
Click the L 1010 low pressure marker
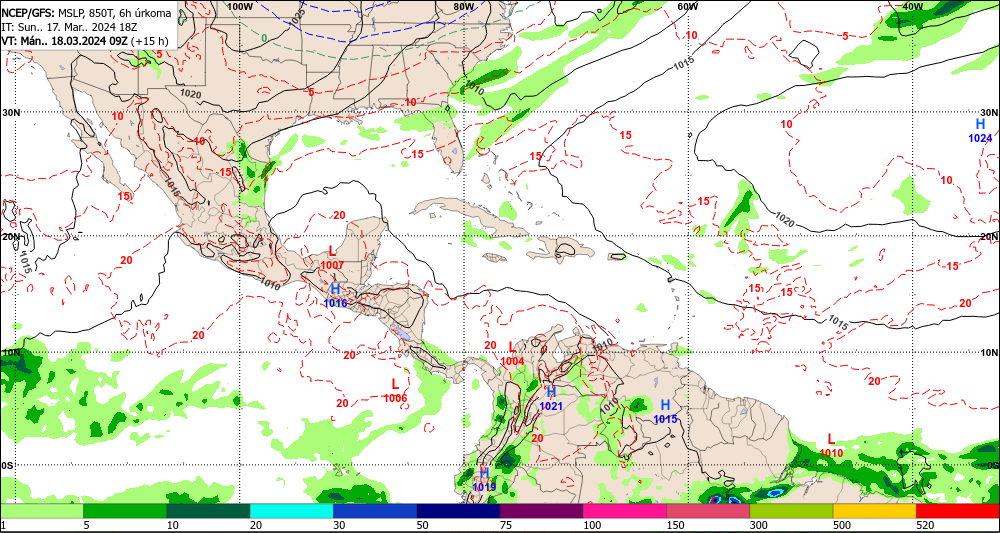click(831, 445)
